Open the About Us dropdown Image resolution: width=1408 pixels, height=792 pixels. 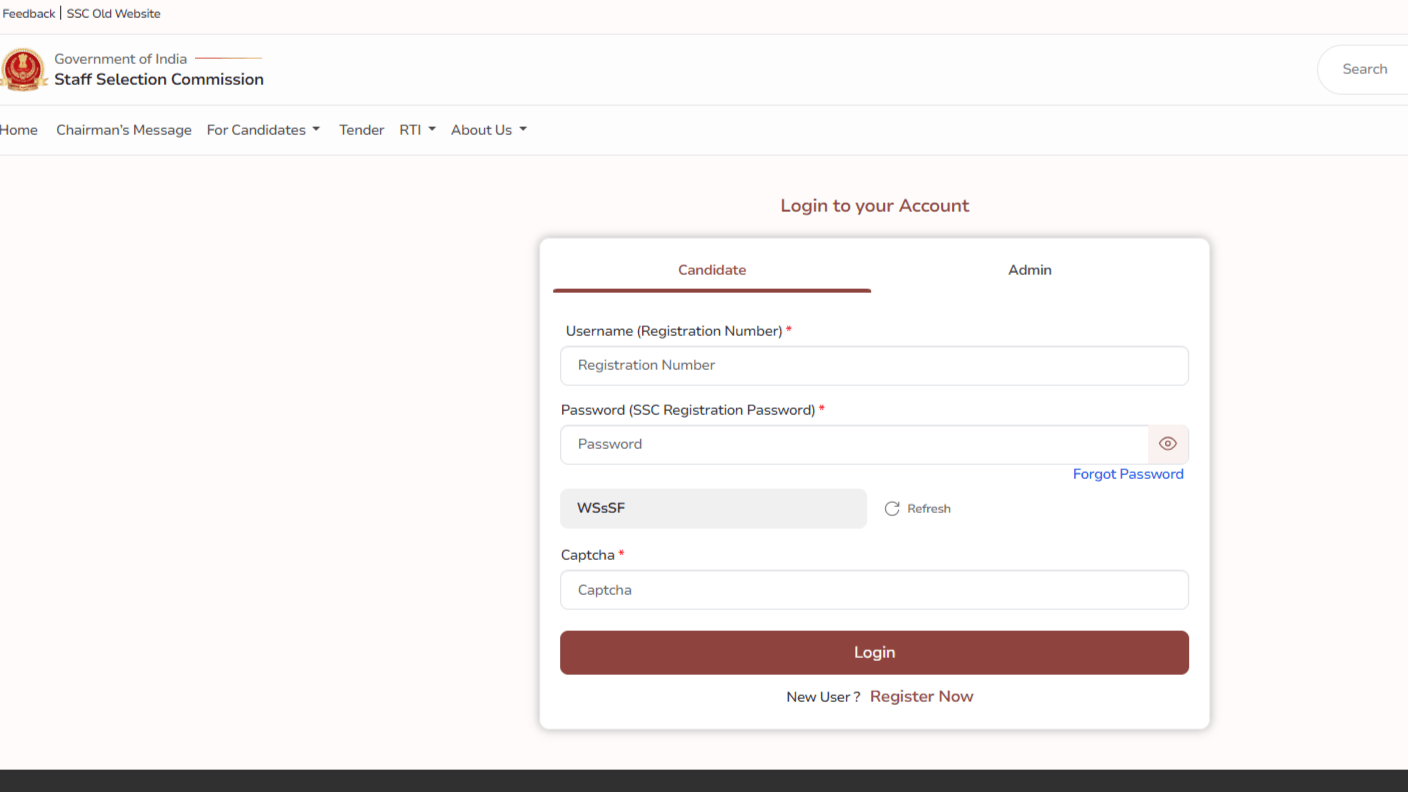coord(488,129)
